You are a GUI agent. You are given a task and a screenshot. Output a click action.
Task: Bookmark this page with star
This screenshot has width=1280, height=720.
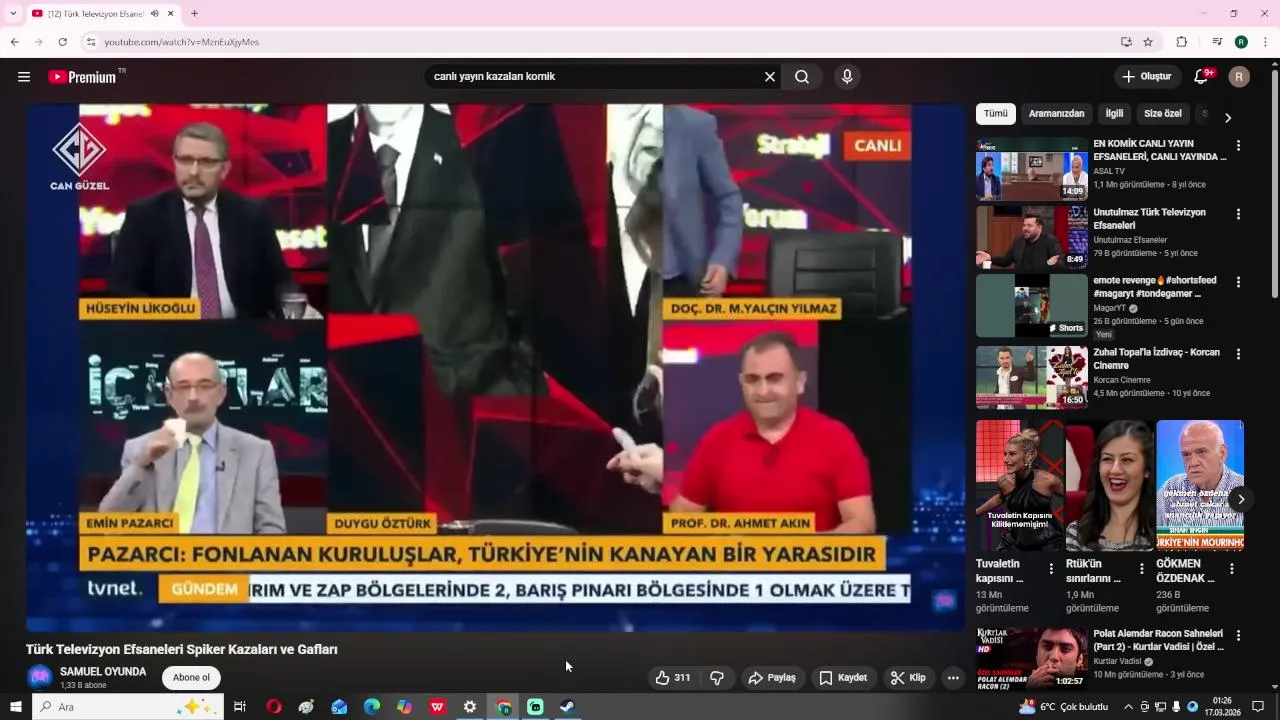click(x=1148, y=42)
